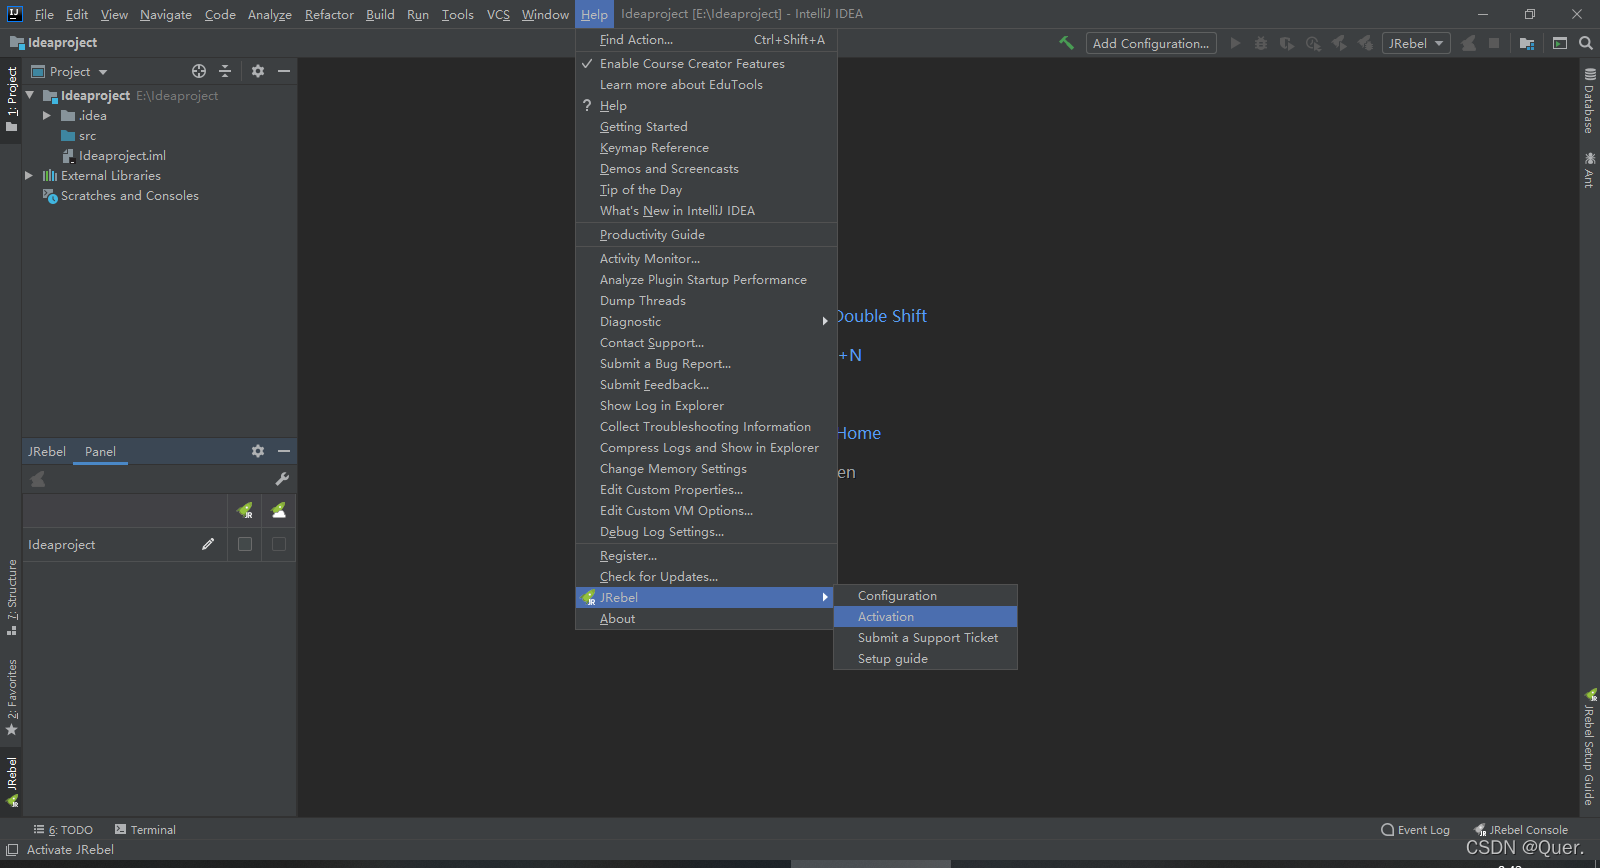1600x868 pixels.
Task: Open the Event Log tool window
Action: (x=1415, y=830)
